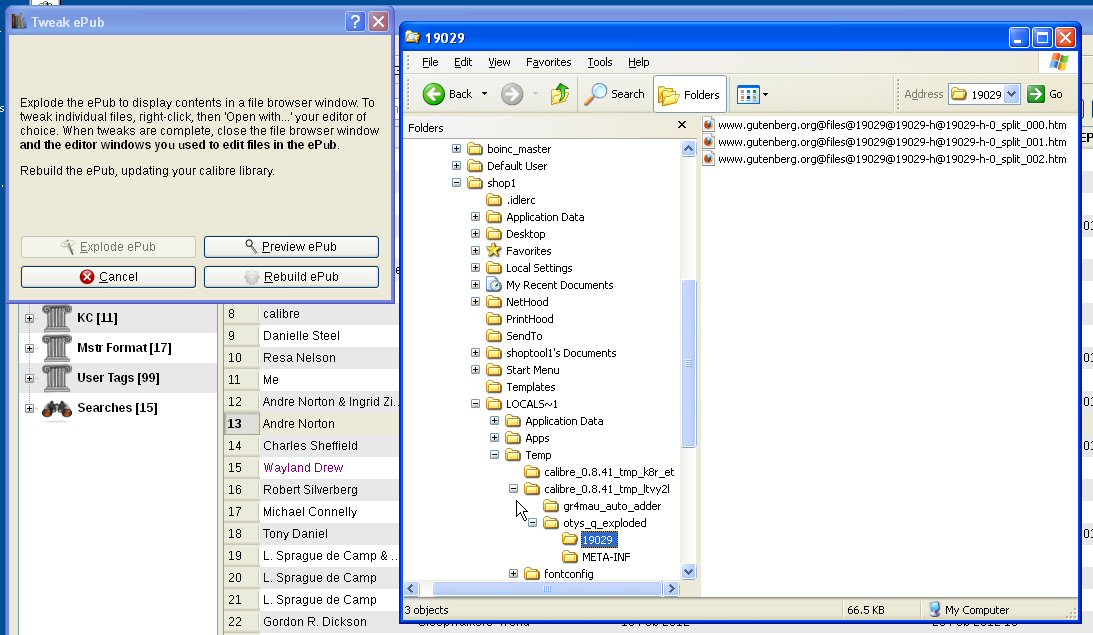Collapse the LOCALS~1 folder
The height and width of the screenshot is (635, 1093).
pos(475,404)
